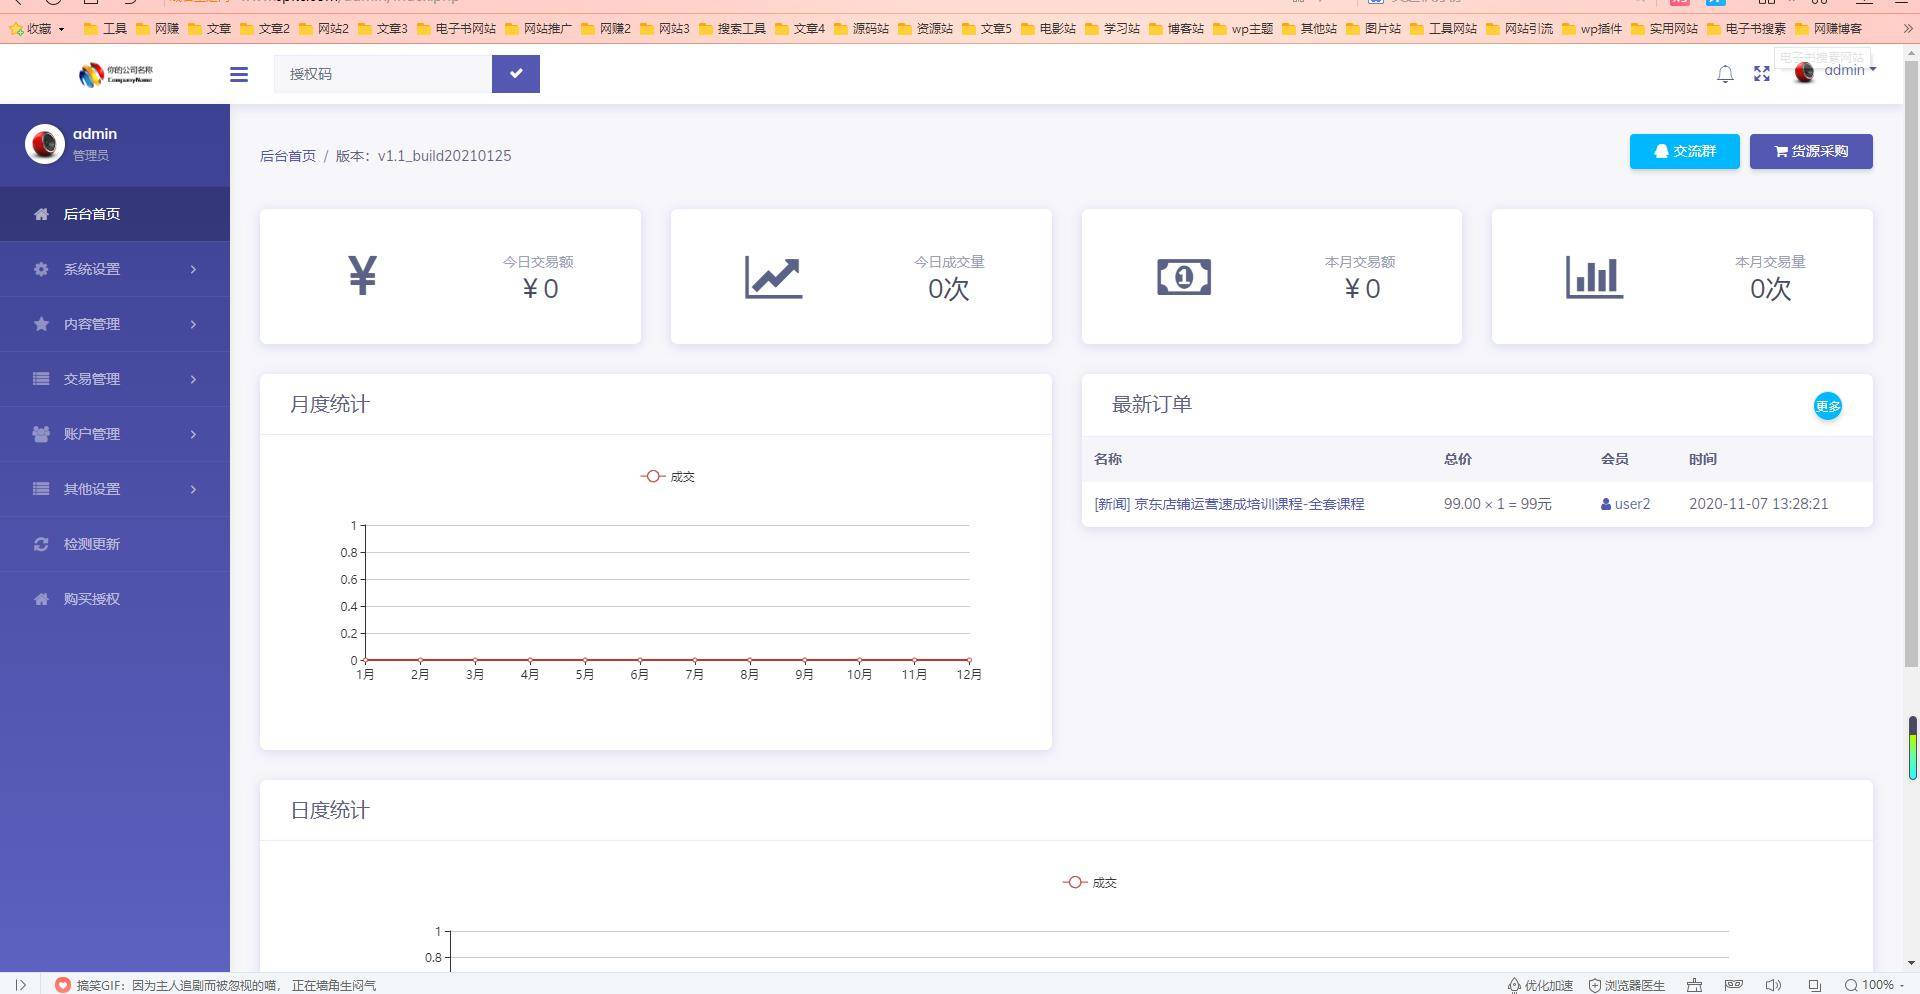
Task: Click the company logo in header
Action: (116, 74)
